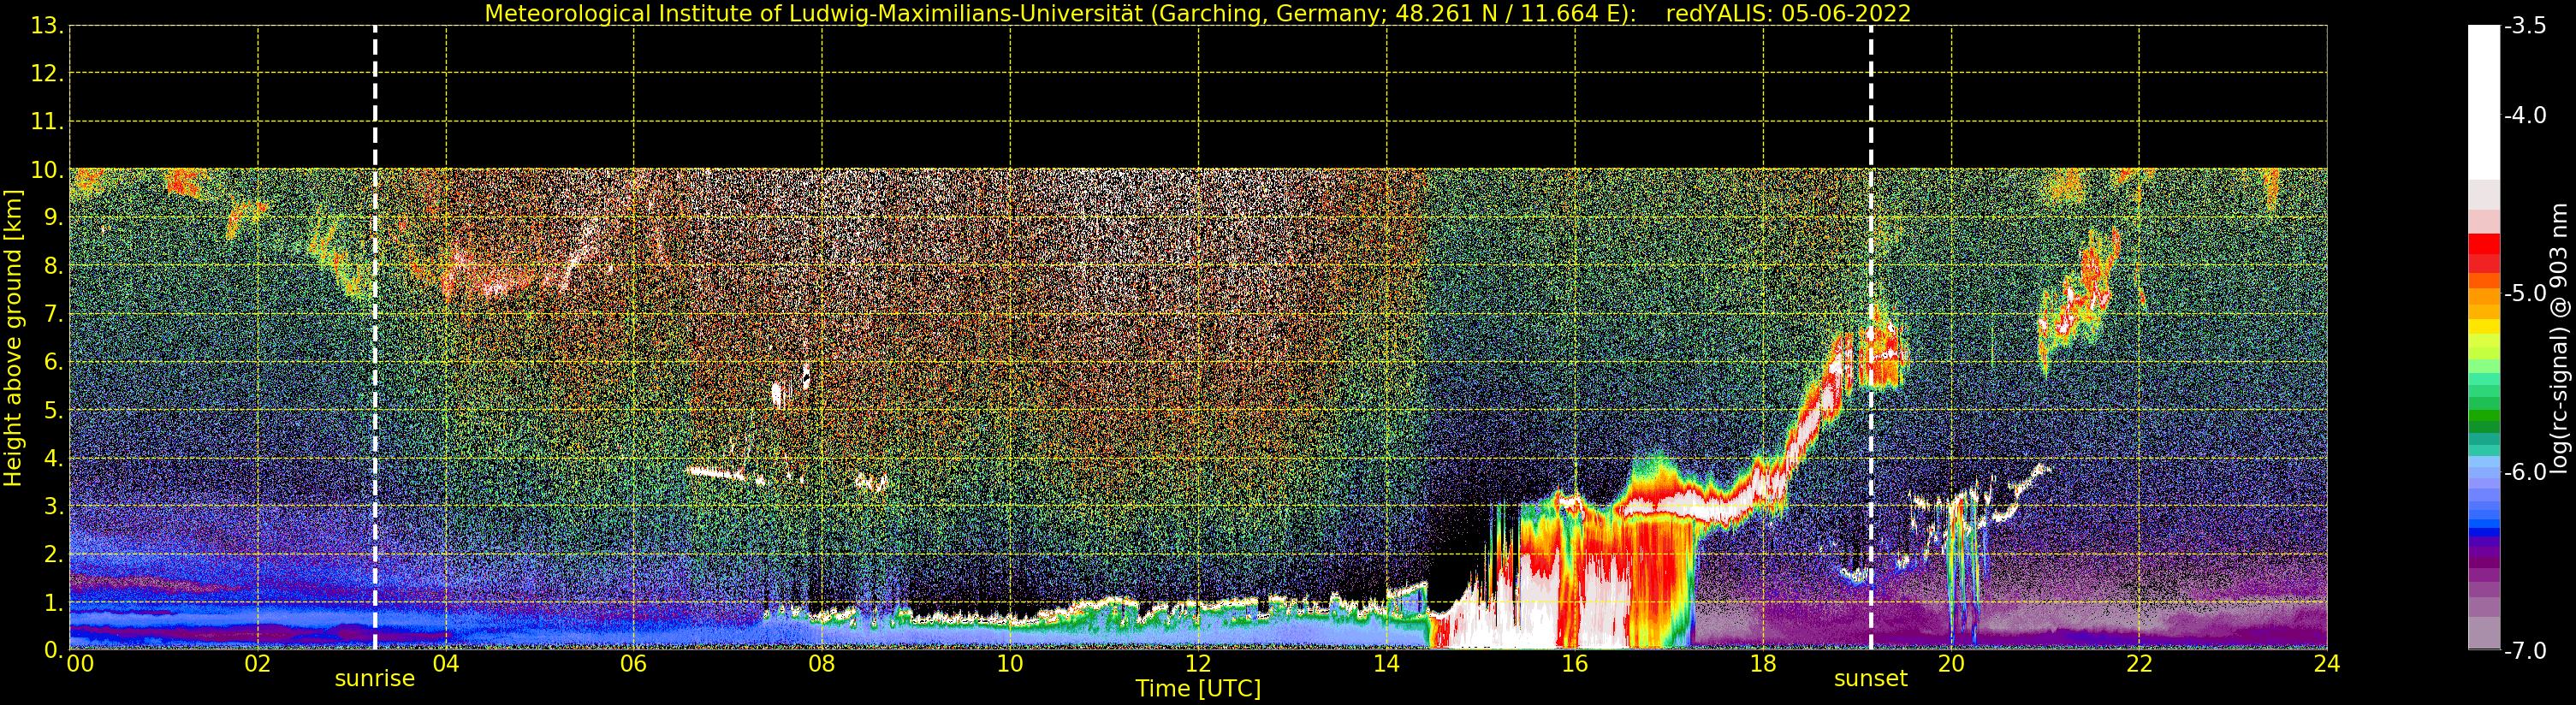Click the '7.' height axis tick label
The height and width of the screenshot is (705, 2576).
coord(53,315)
